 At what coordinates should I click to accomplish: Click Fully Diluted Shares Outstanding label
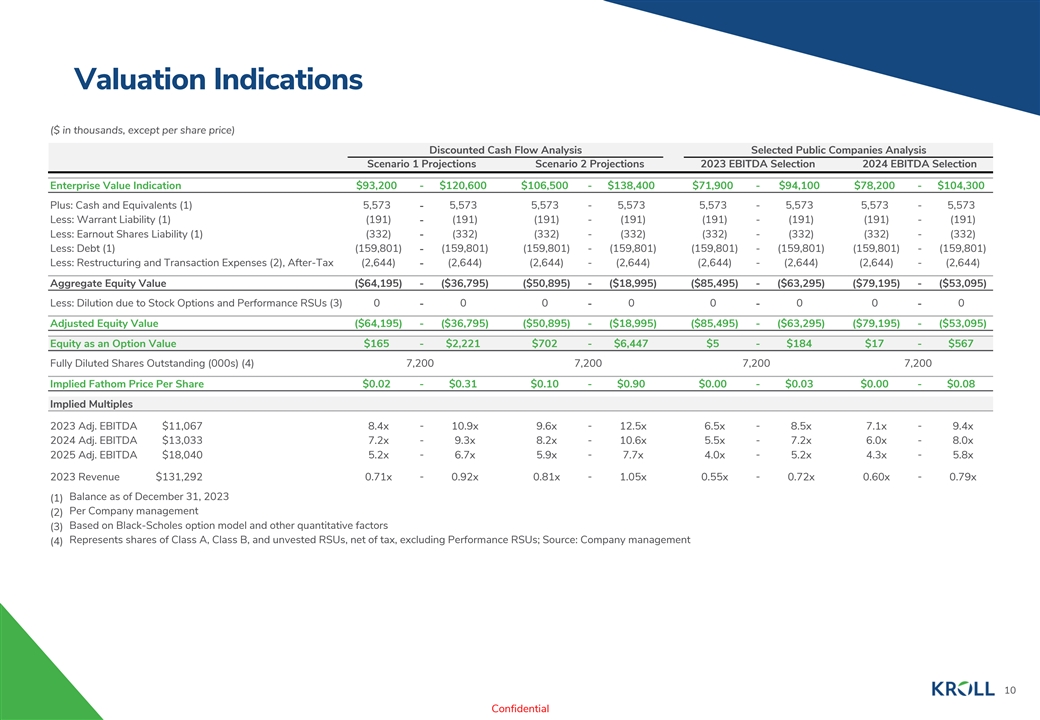click(152, 363)
